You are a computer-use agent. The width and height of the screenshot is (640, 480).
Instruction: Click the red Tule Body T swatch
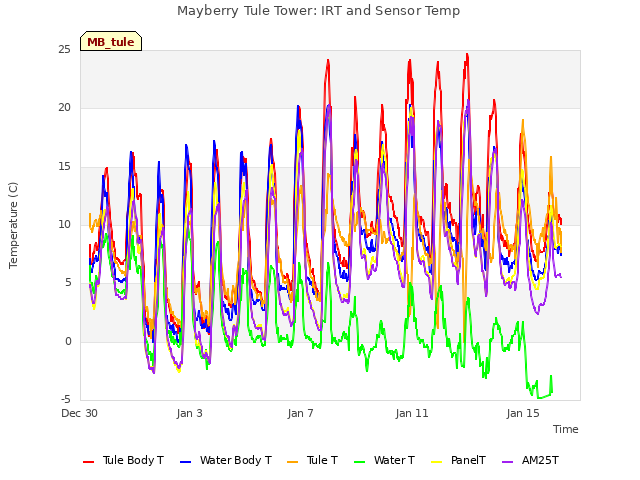pyautogui.click(x=89, y=462)
